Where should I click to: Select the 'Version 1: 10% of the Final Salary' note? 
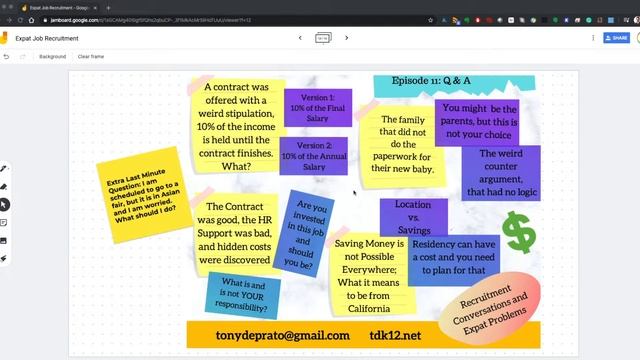318,108
